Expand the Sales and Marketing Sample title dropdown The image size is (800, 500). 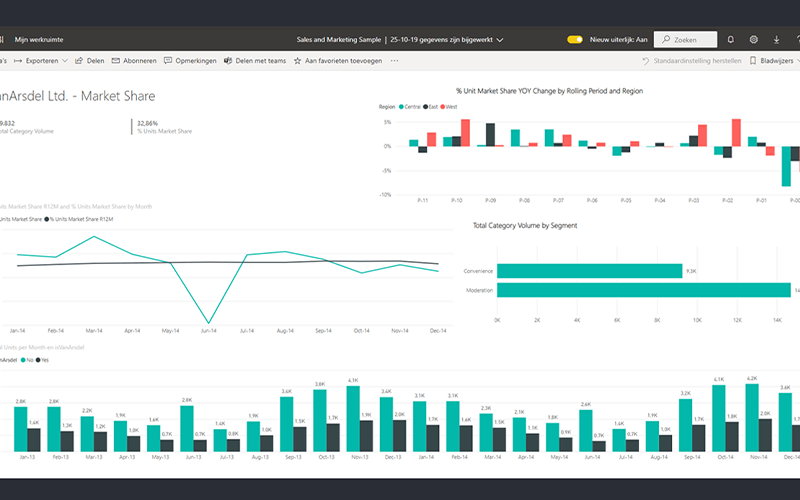[x=500, y=40]
